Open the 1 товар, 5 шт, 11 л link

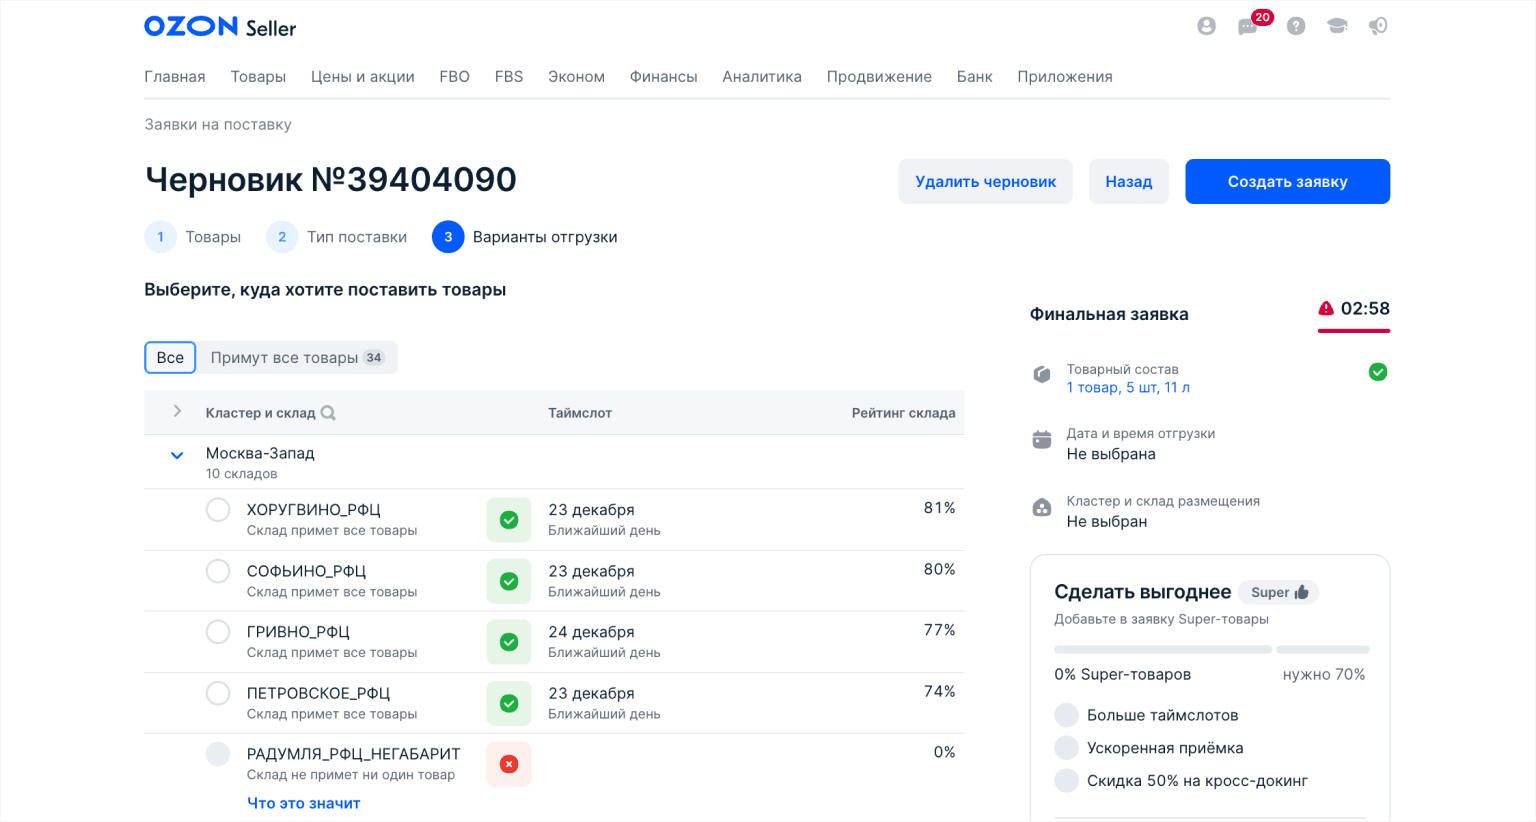coord(1128,388)
